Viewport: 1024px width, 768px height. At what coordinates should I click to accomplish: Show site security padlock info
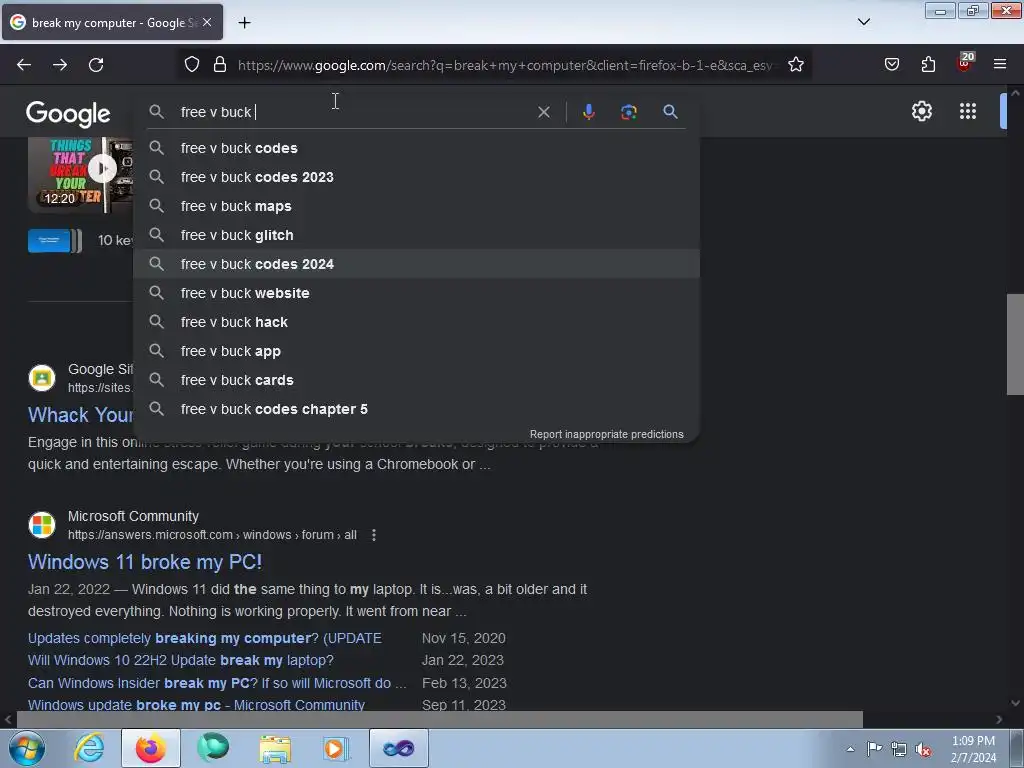220,65
